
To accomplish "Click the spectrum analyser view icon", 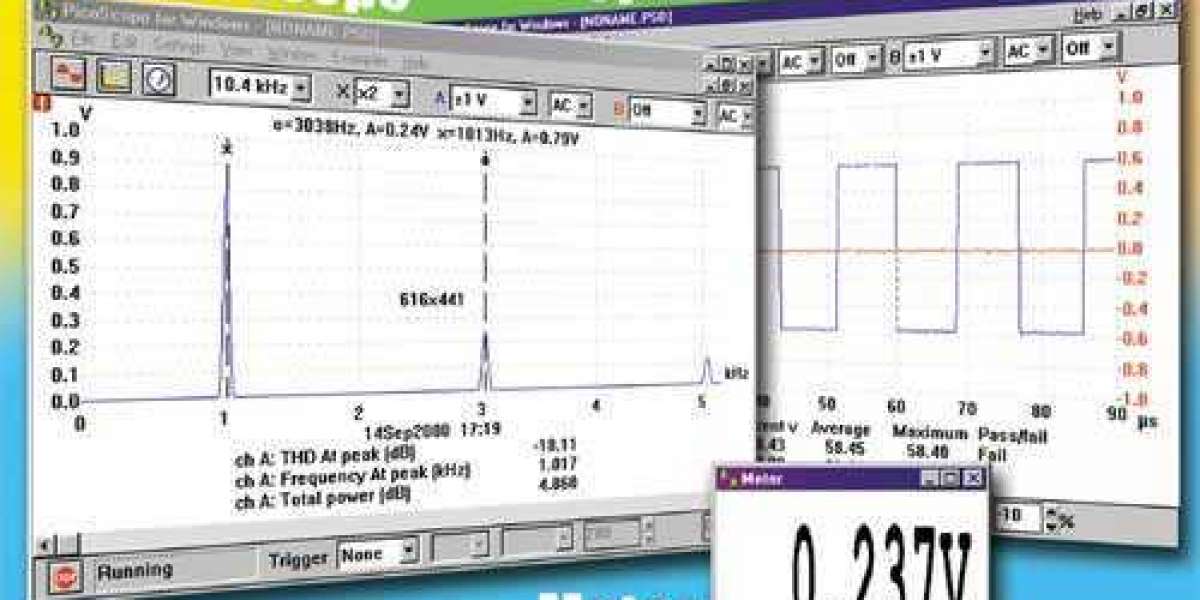I will click(113, 76).
